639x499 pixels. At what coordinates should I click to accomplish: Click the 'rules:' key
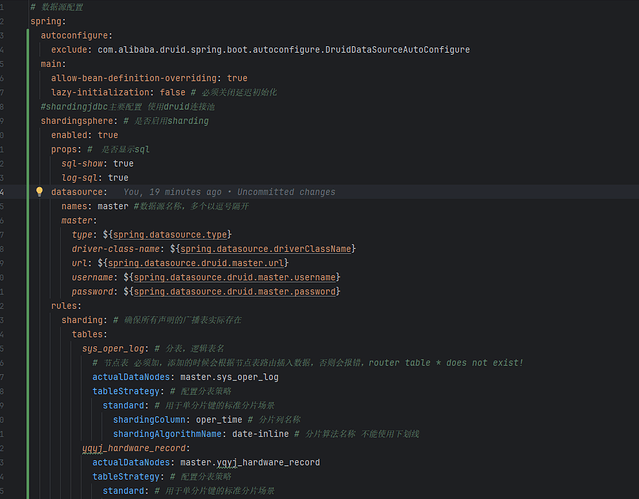coord(66,306)
